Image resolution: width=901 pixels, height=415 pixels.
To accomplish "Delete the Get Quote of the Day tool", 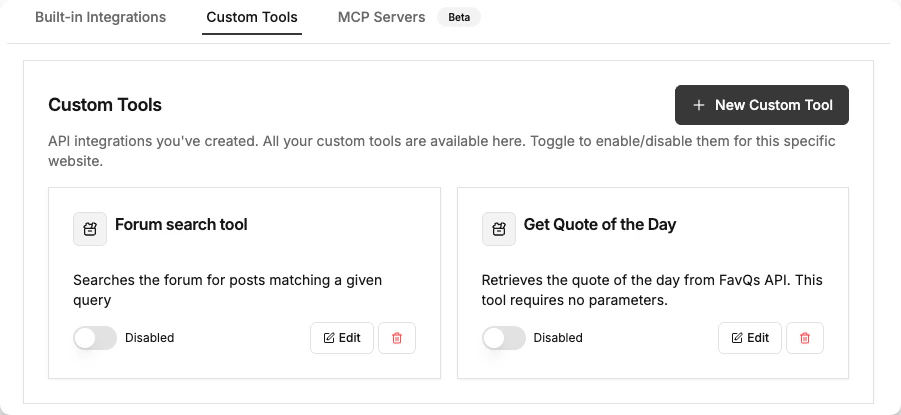I will [805, 338].
